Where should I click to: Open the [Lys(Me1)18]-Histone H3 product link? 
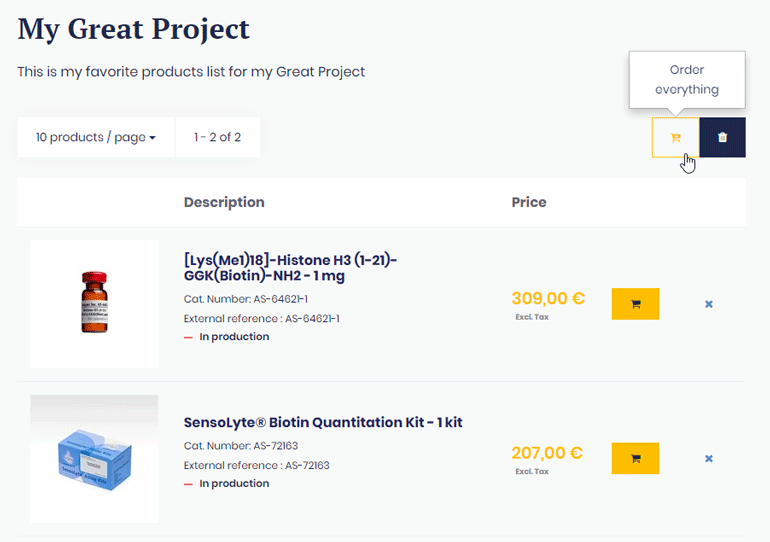click(x=290, y=267)
